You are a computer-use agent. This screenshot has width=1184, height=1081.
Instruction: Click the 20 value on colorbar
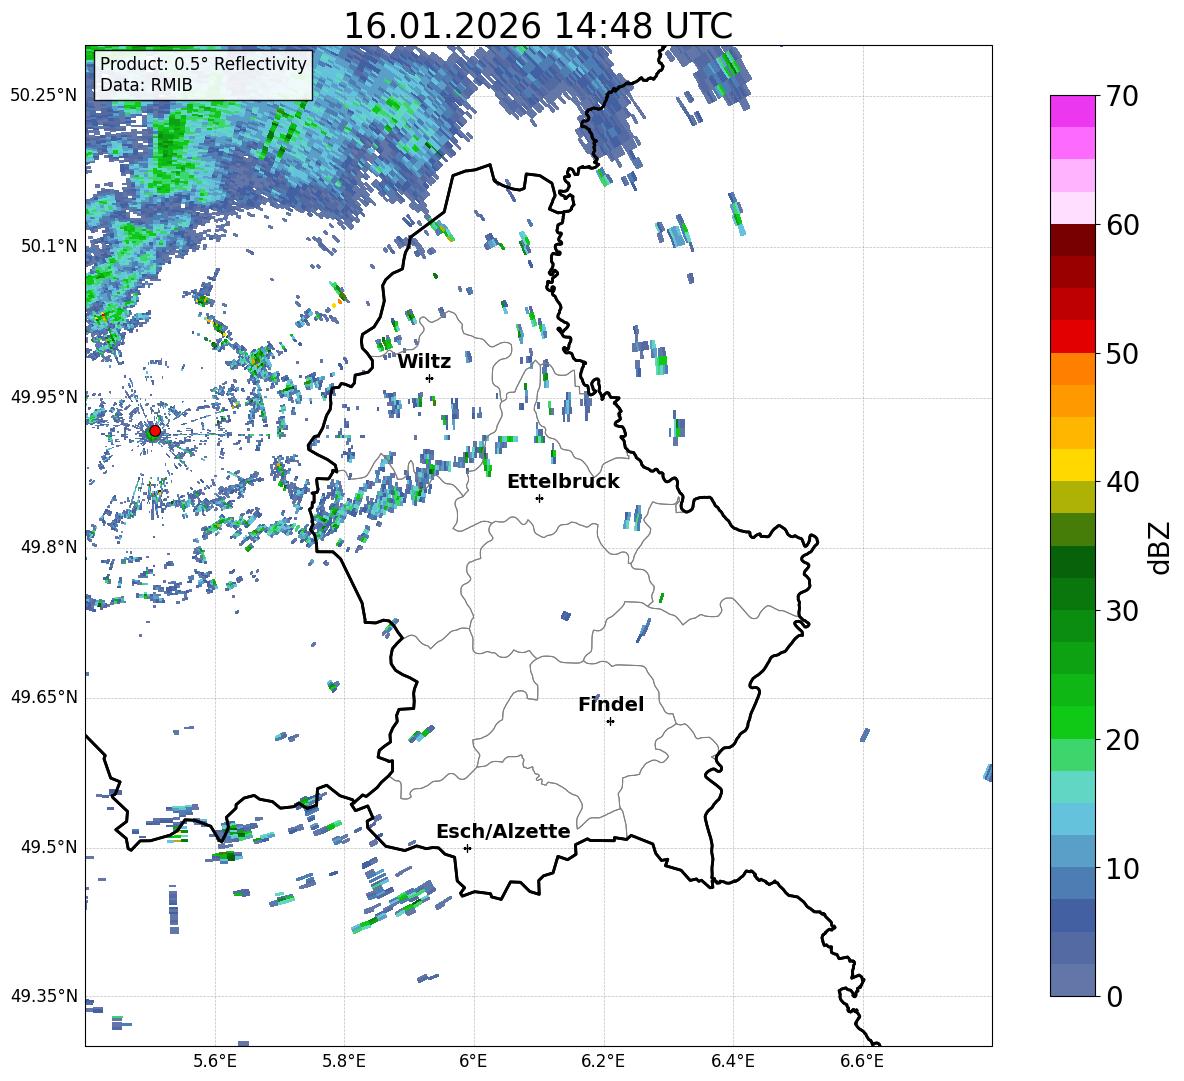click(1122, 740)
